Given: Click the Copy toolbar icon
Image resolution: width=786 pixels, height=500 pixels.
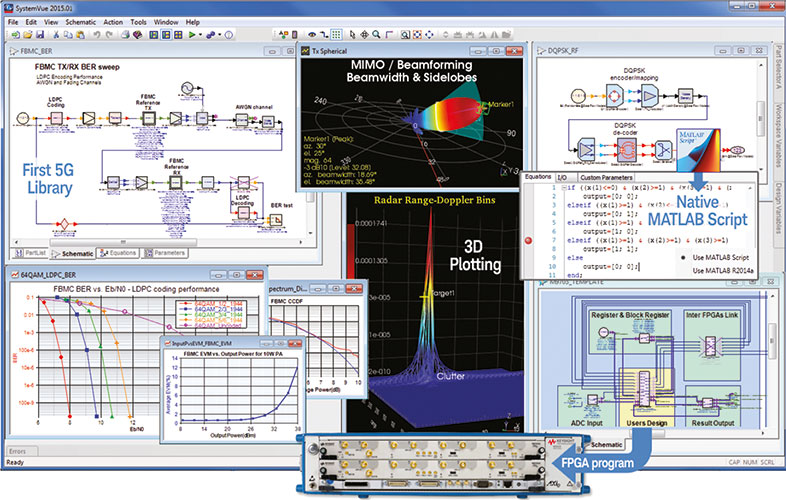Looking at the screenshot, I should click(68, 35).
